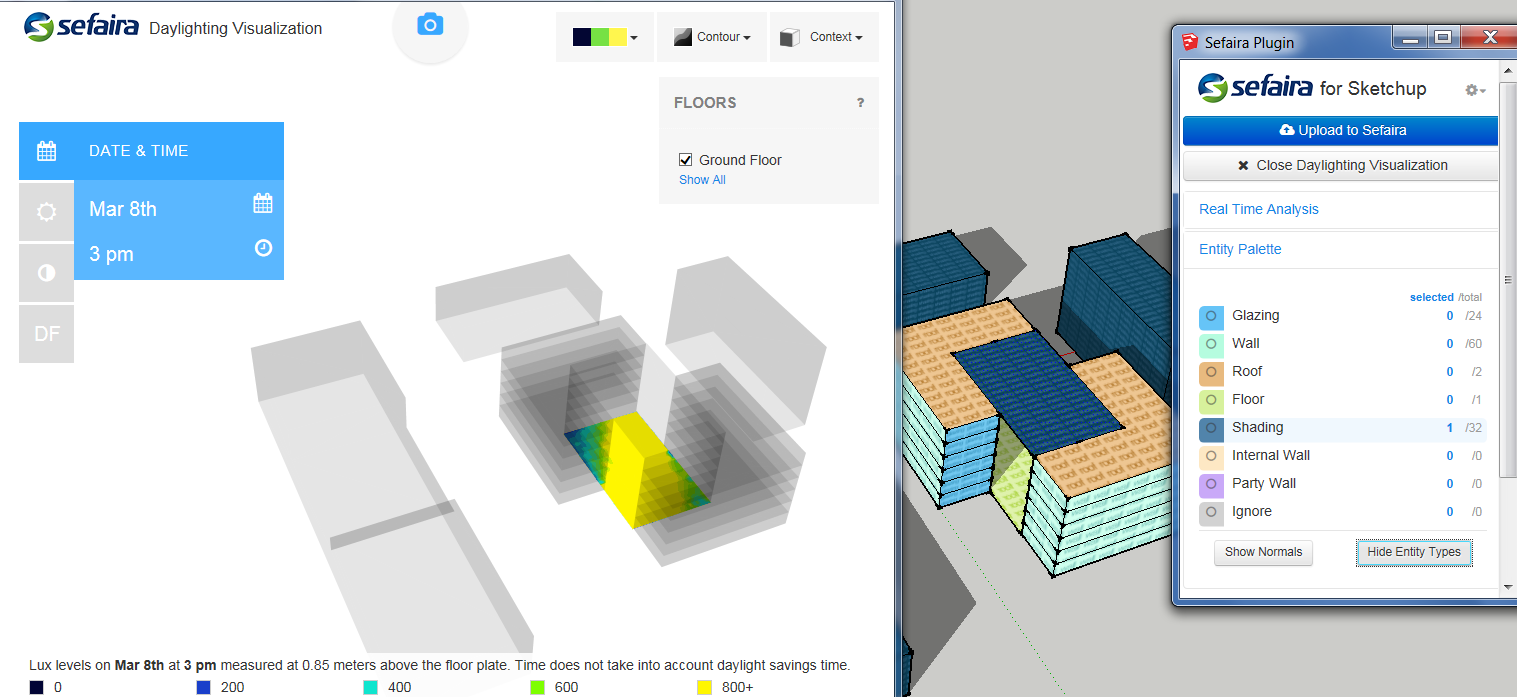Open the Floors help question mark
Image resolution: width=1517 pixels, height=697 pixels.
click(860, 103)
